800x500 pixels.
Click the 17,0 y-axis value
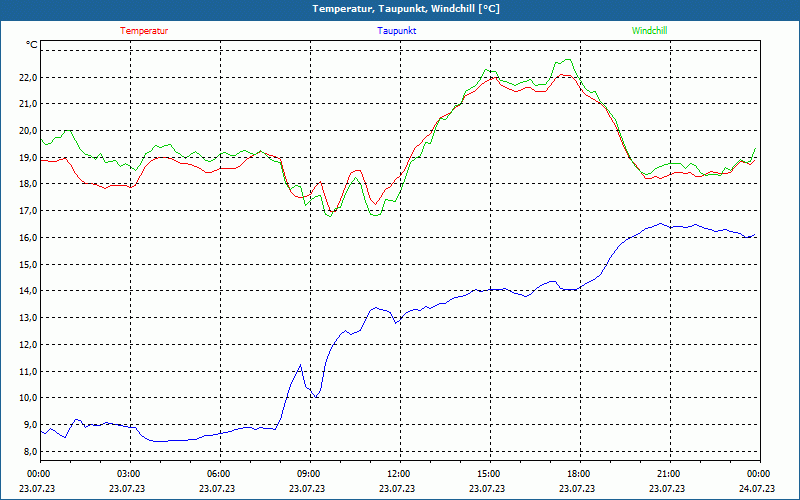click(29, 210)
